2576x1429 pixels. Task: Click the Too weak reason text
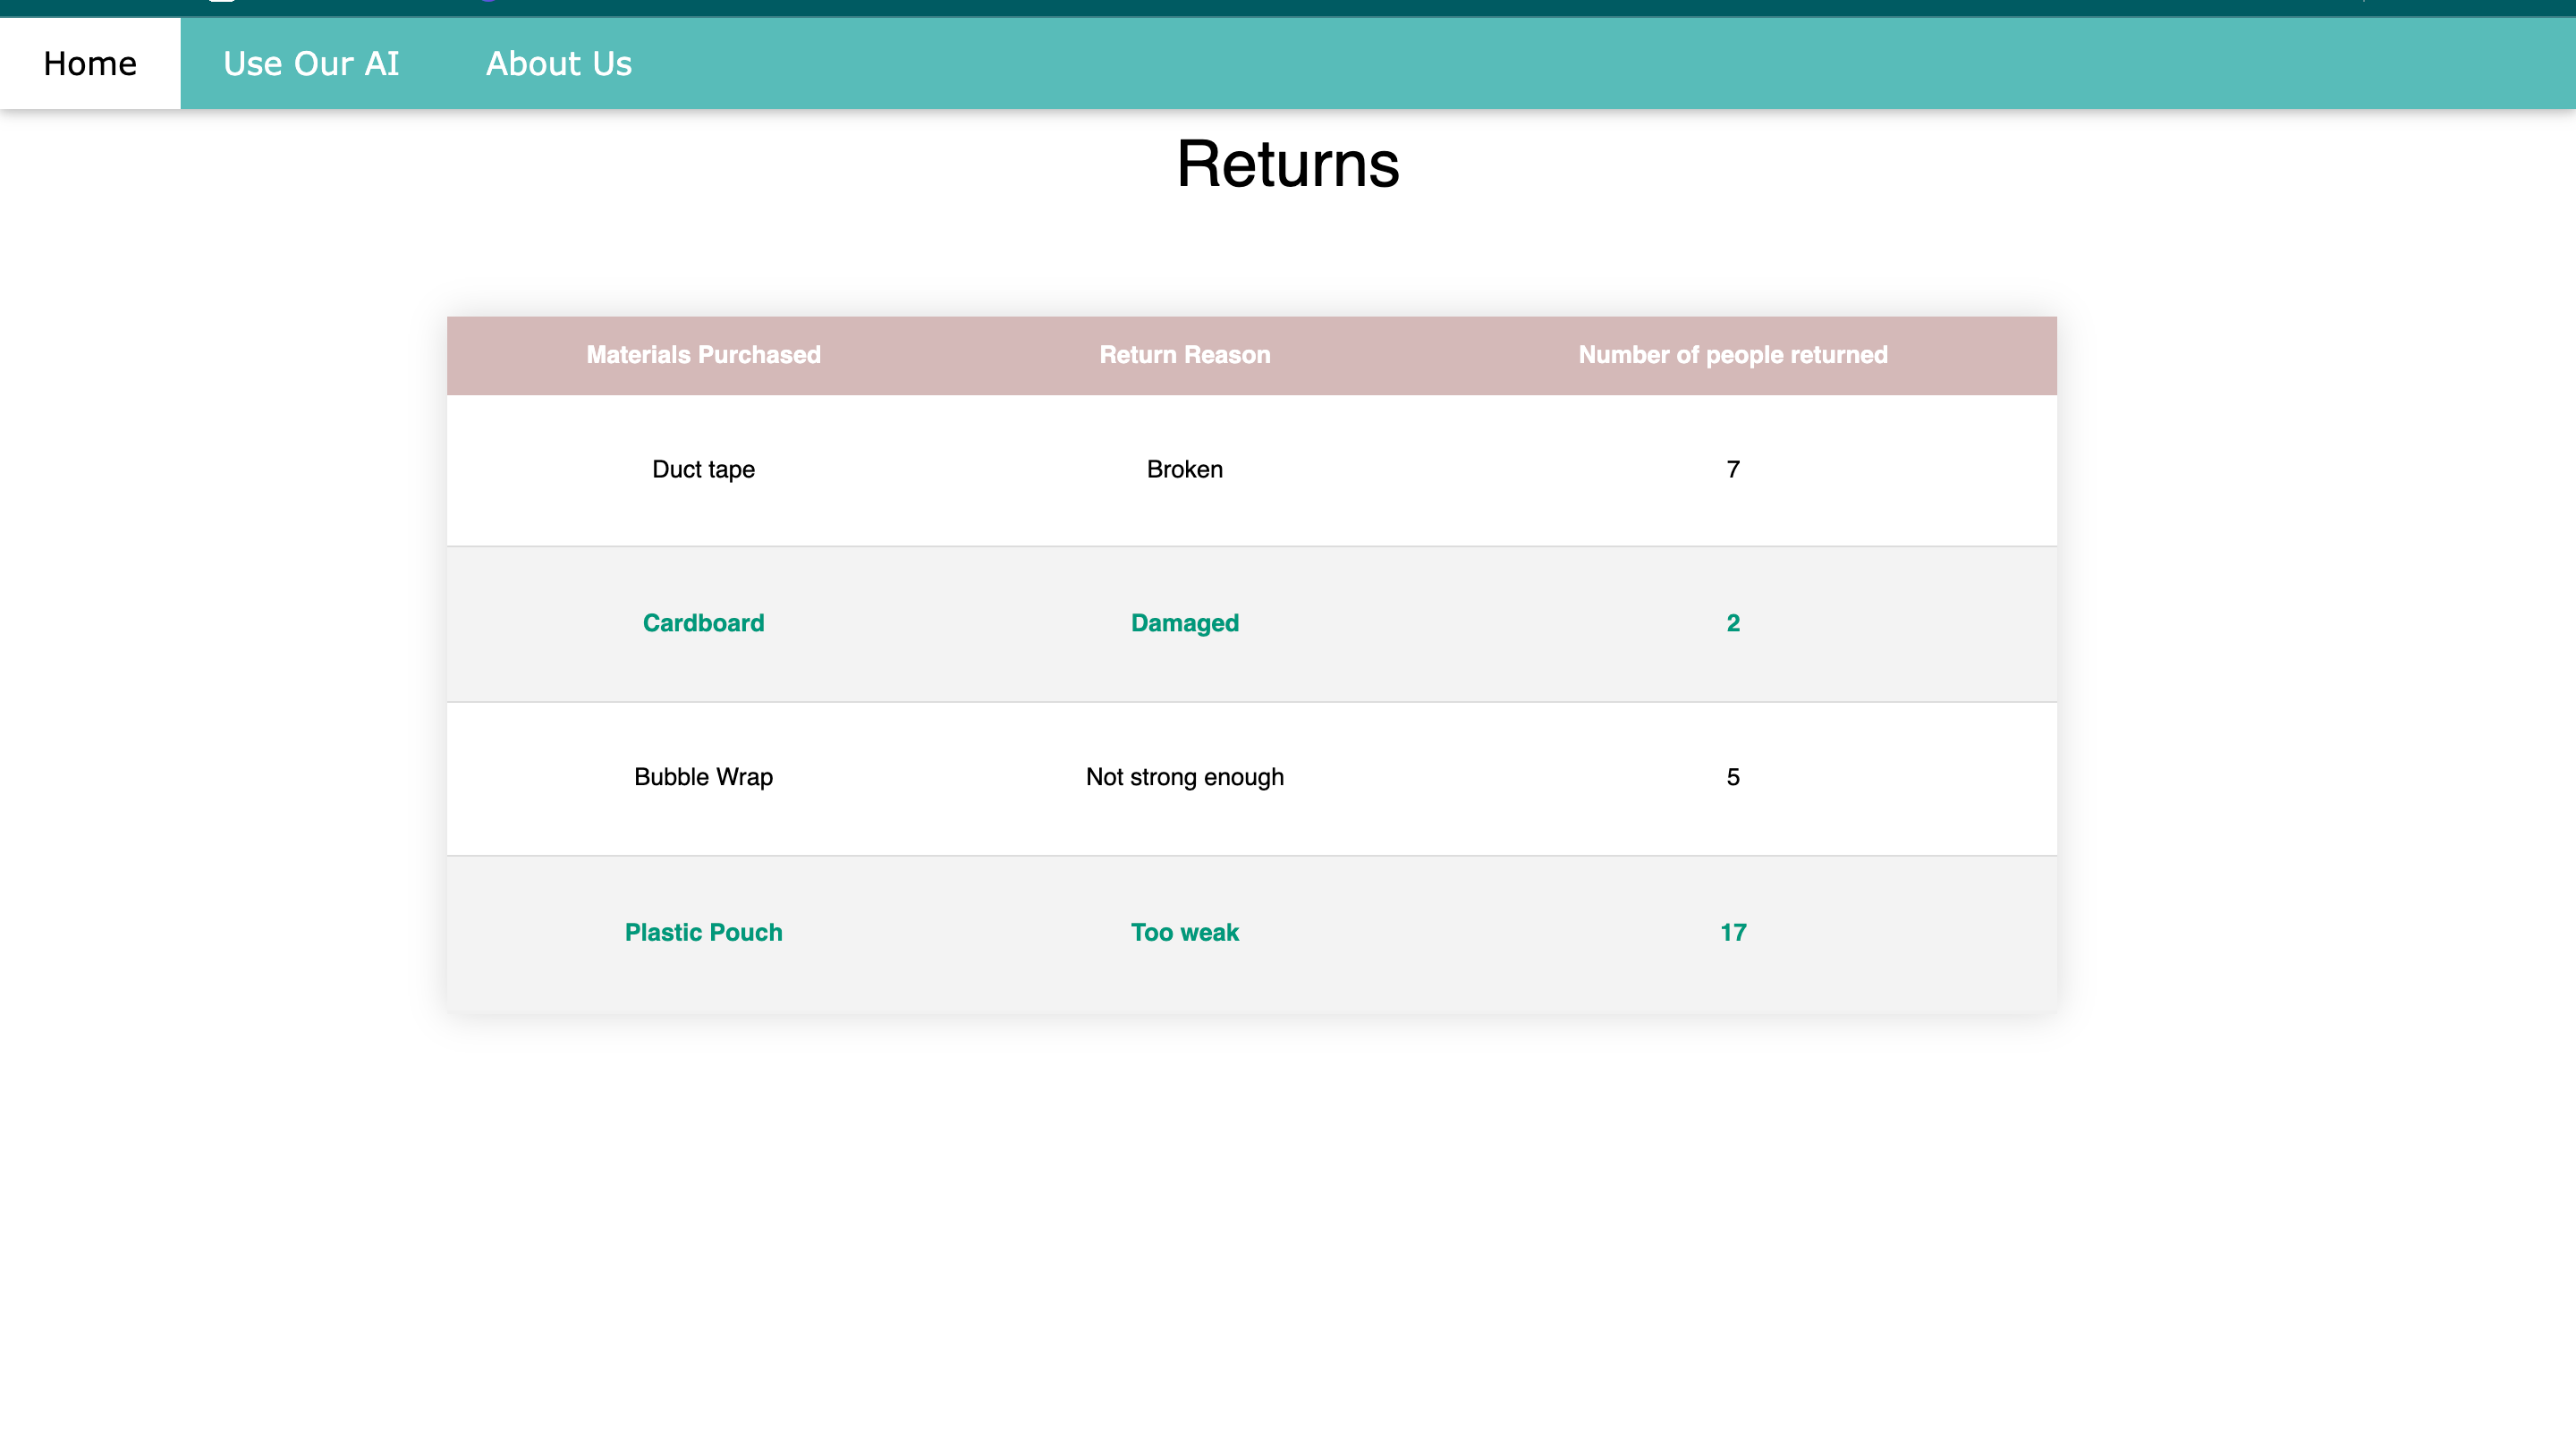tap(1184, 932)
